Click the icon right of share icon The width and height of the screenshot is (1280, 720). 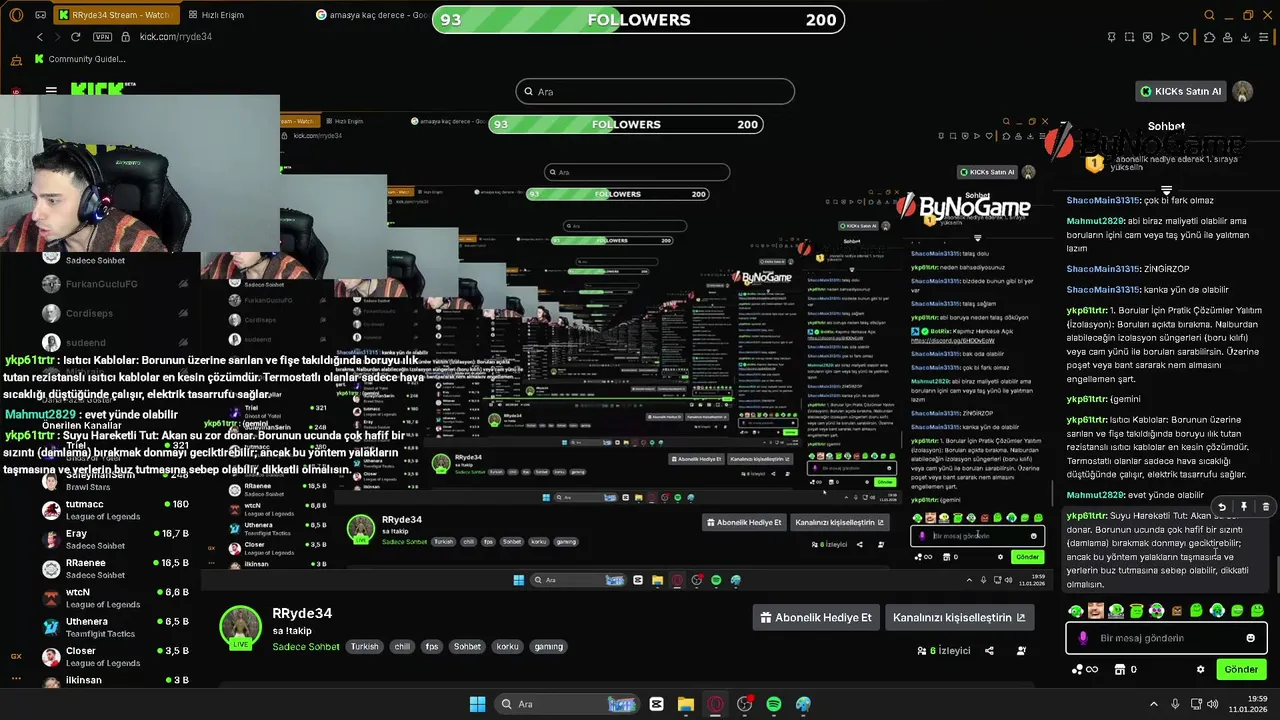coord(1021,650)
